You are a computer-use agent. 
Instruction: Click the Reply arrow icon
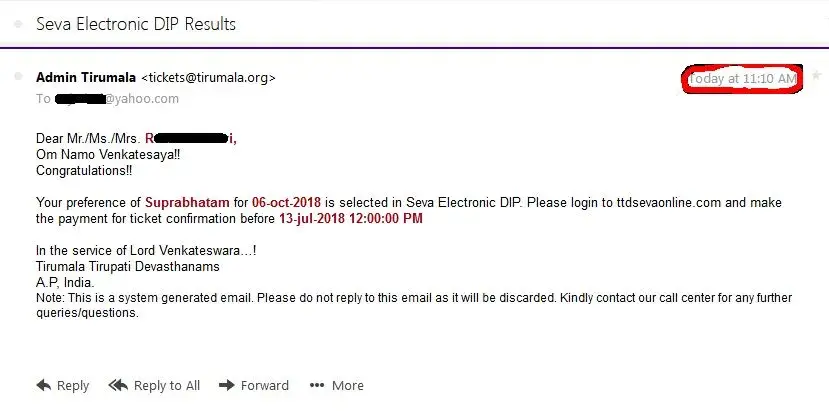(43, 385)
